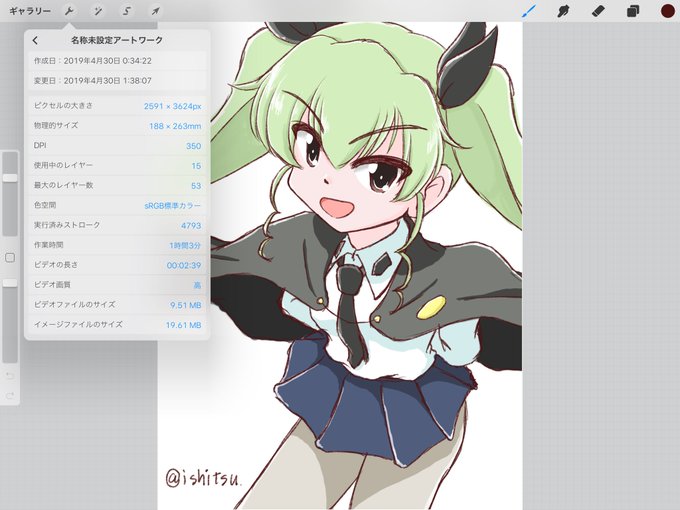
Task: Tap the physical size value 188 × 263mm
Action: click(x=175, y=126)
